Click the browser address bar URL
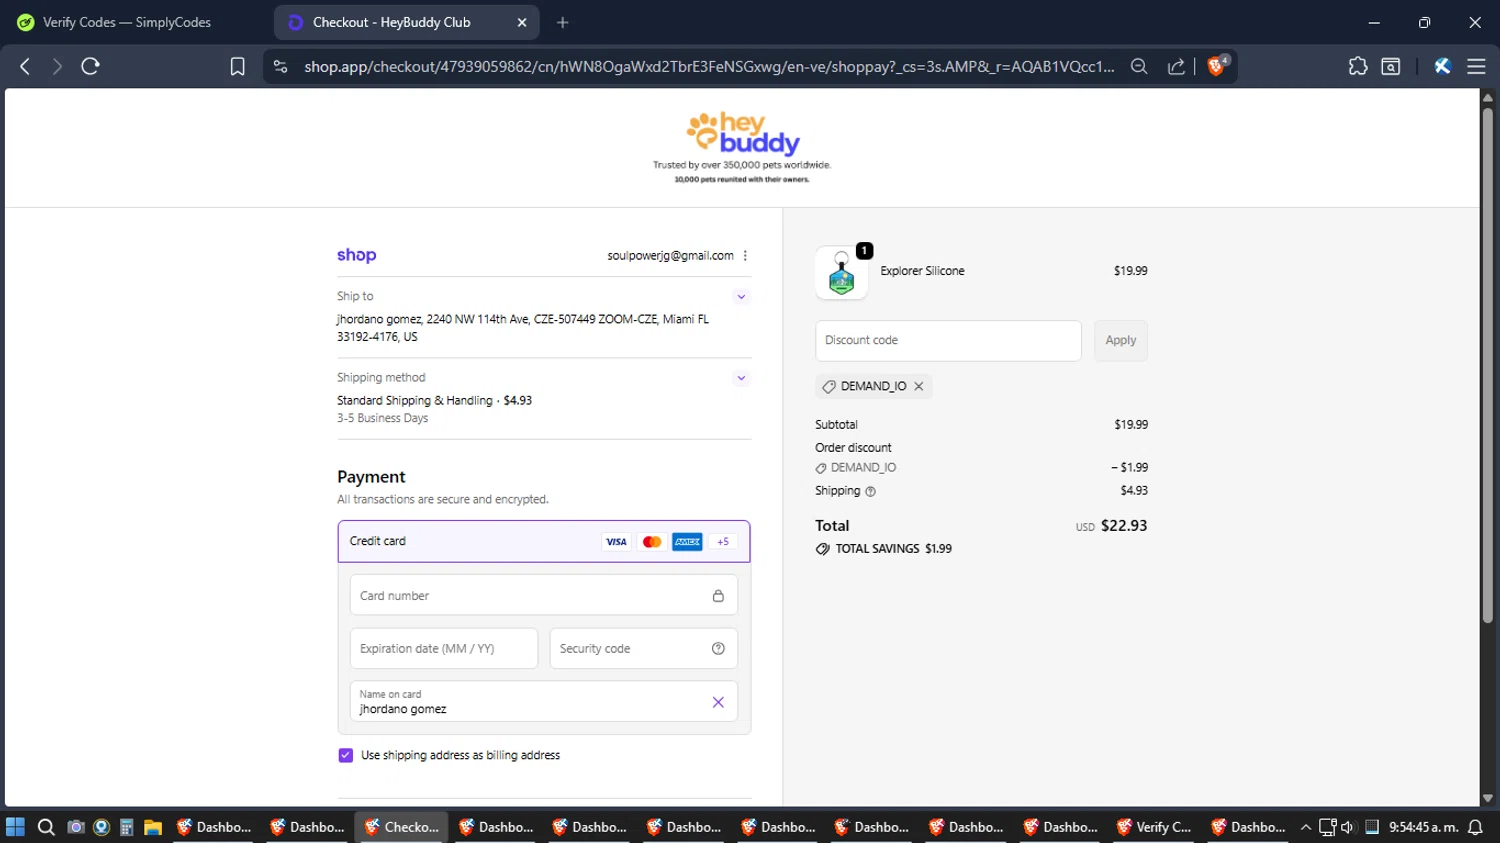The image size is (1500, 843). tap(709, 66)
